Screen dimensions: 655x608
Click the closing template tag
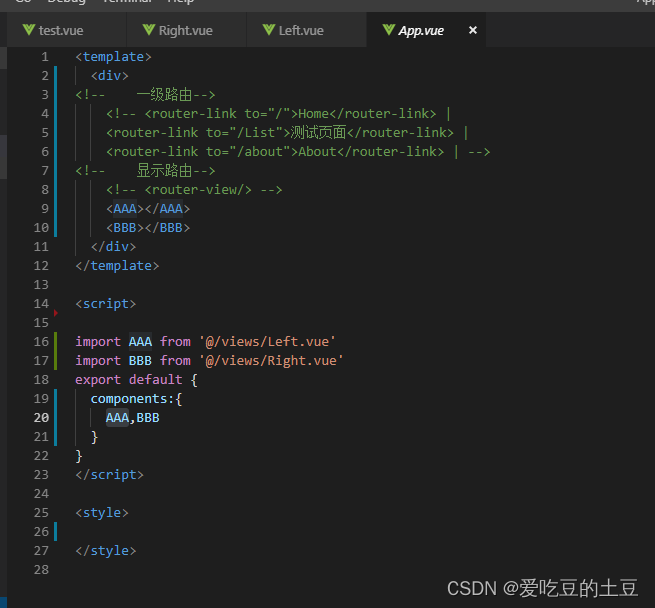(117, 266)
